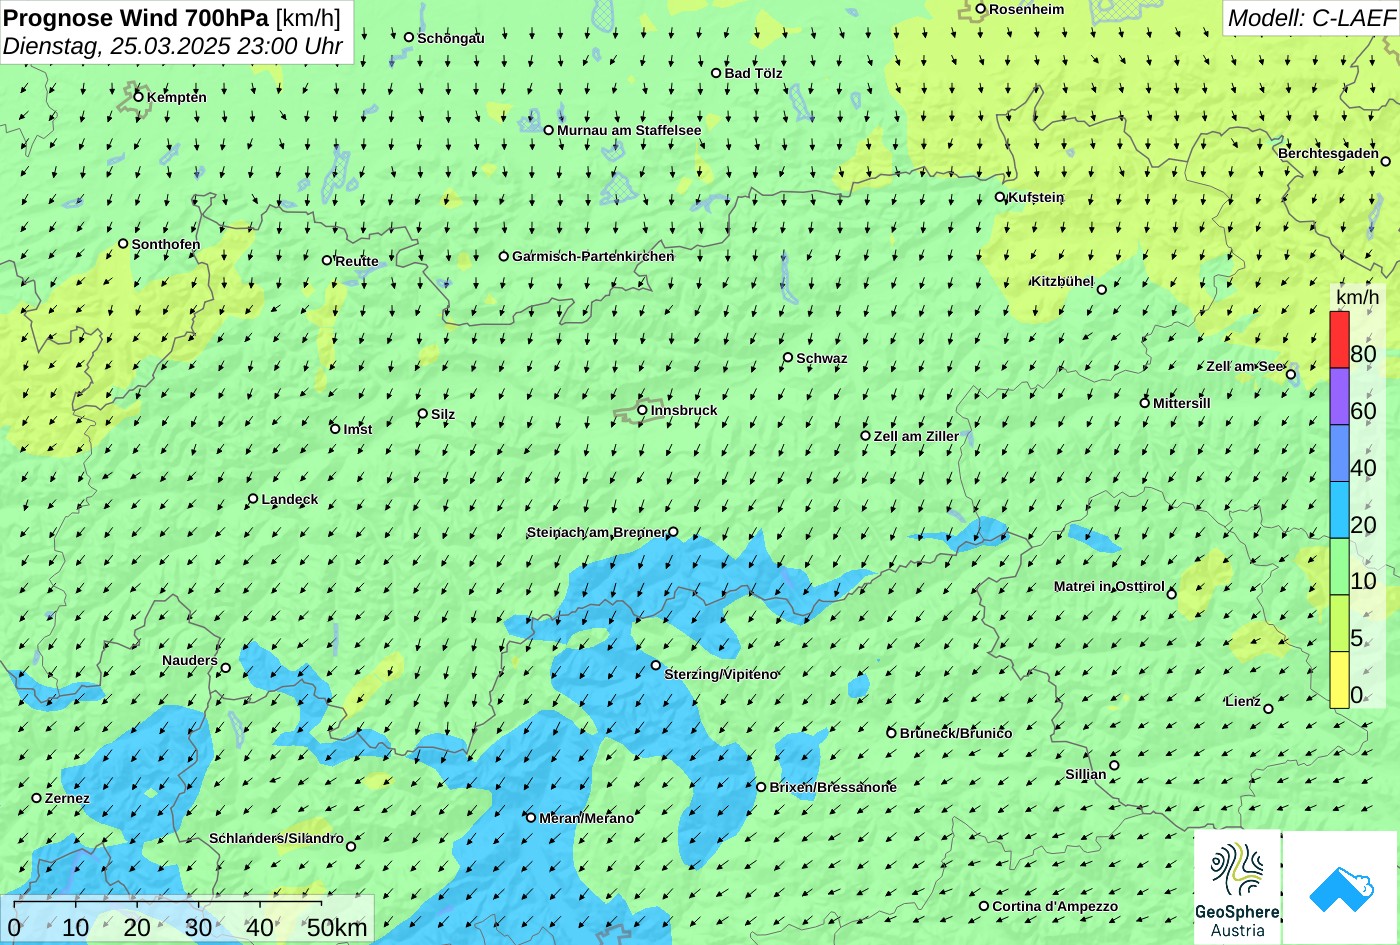
Task: Click the cyan 20 km/h legend swatch
Action: (1339, 510)
